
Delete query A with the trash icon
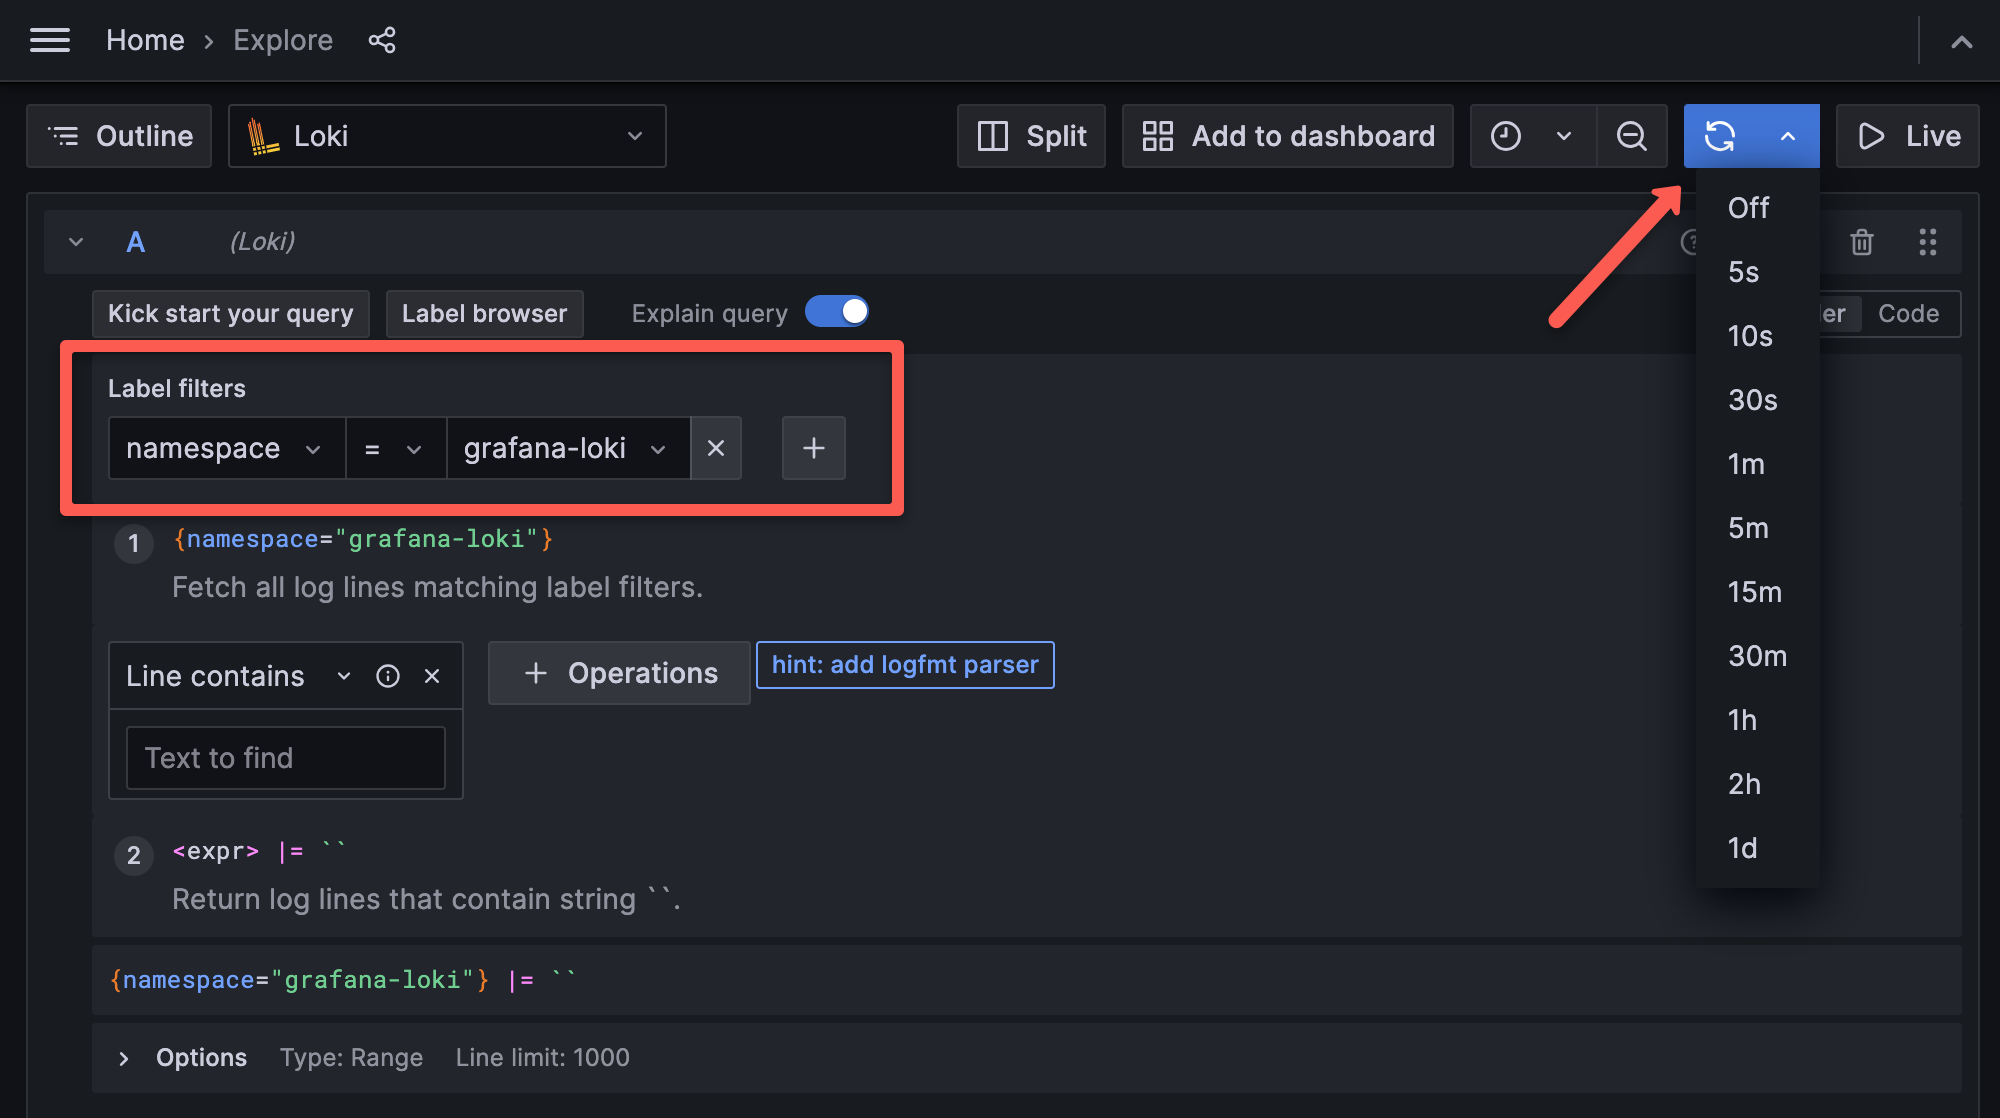(1861, 241)
